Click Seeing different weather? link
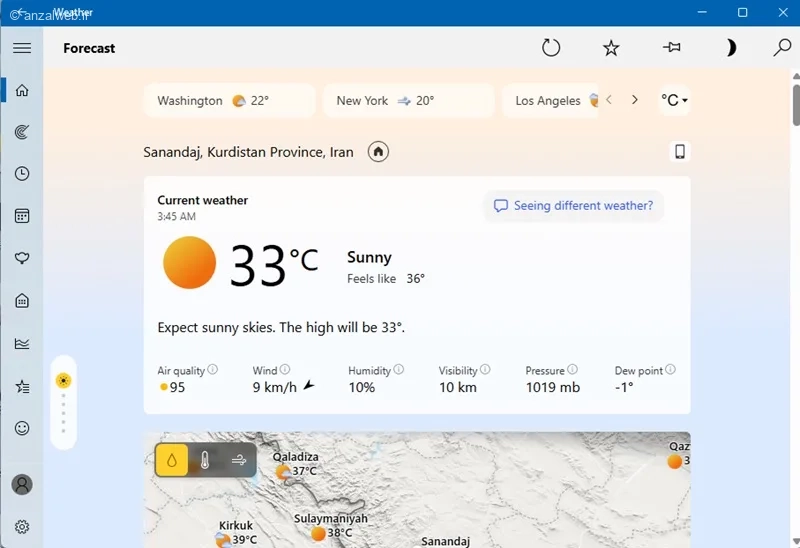This screenshot has height=548, width=800. coord(573,206)
